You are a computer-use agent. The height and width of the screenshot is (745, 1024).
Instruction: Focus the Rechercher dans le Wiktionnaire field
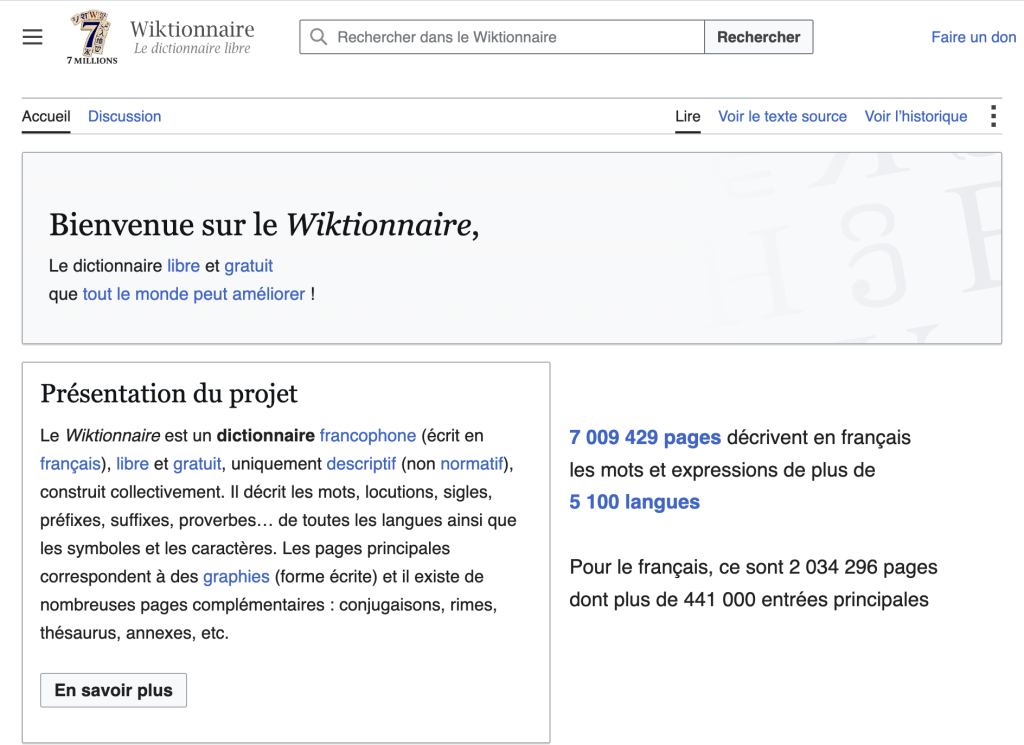click(502, 37)
